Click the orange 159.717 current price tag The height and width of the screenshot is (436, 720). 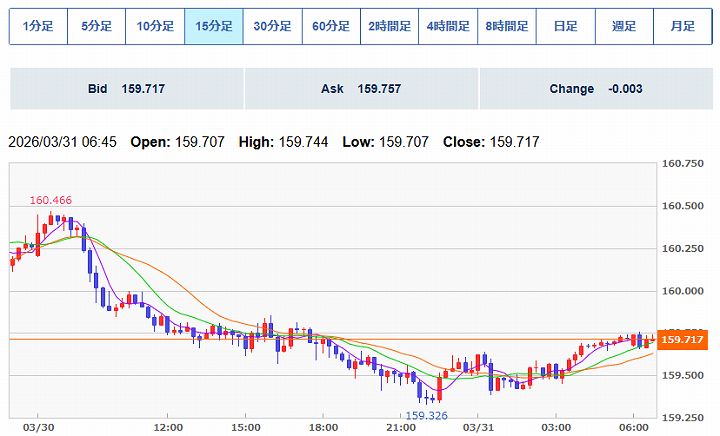point(684,340)
